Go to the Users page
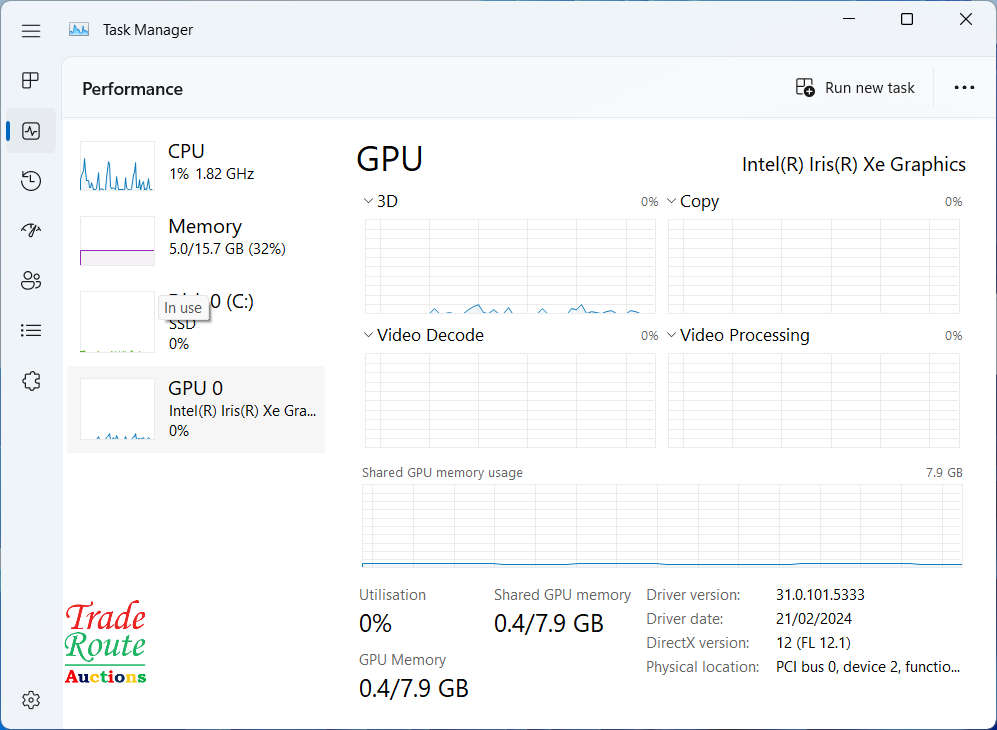997x730 pixels. (x=31, y=281)
